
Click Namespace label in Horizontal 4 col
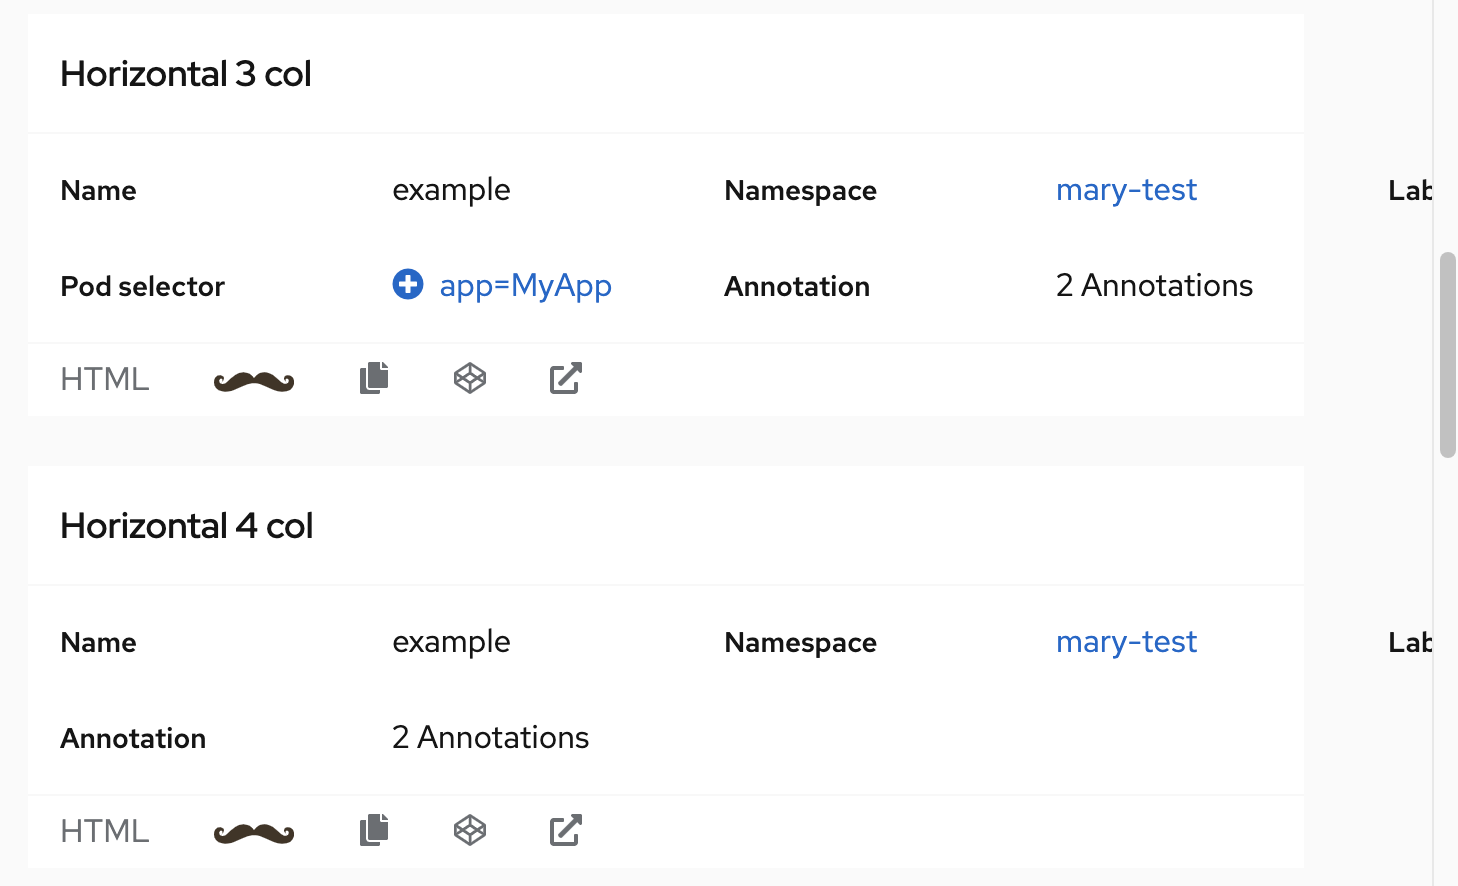(x=800, y=643)
